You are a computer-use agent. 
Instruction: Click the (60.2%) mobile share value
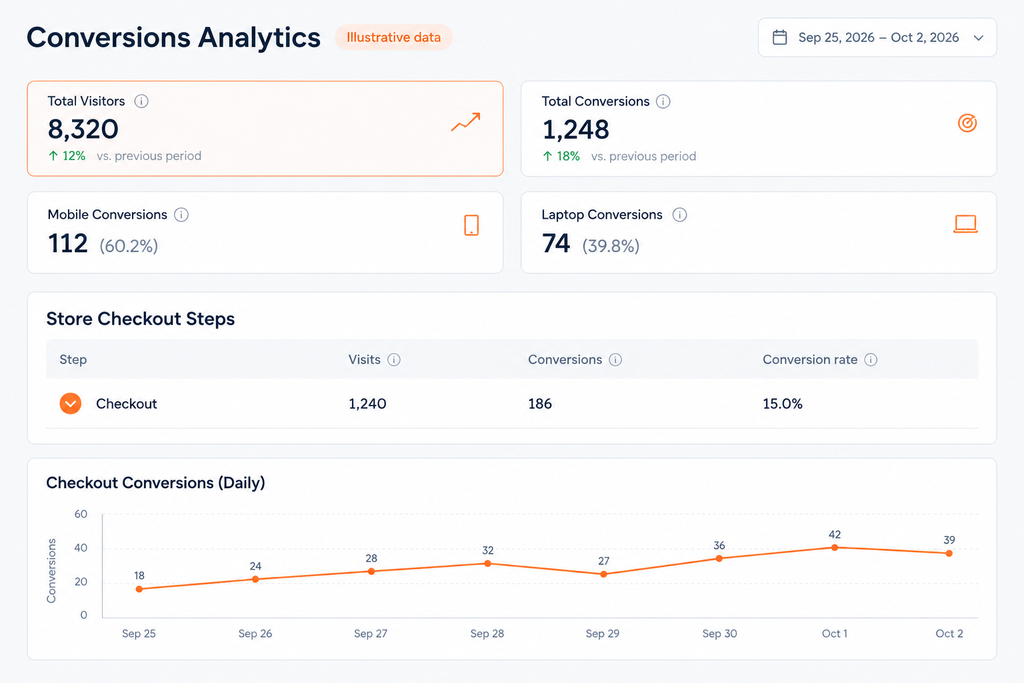tap(129, 246)
